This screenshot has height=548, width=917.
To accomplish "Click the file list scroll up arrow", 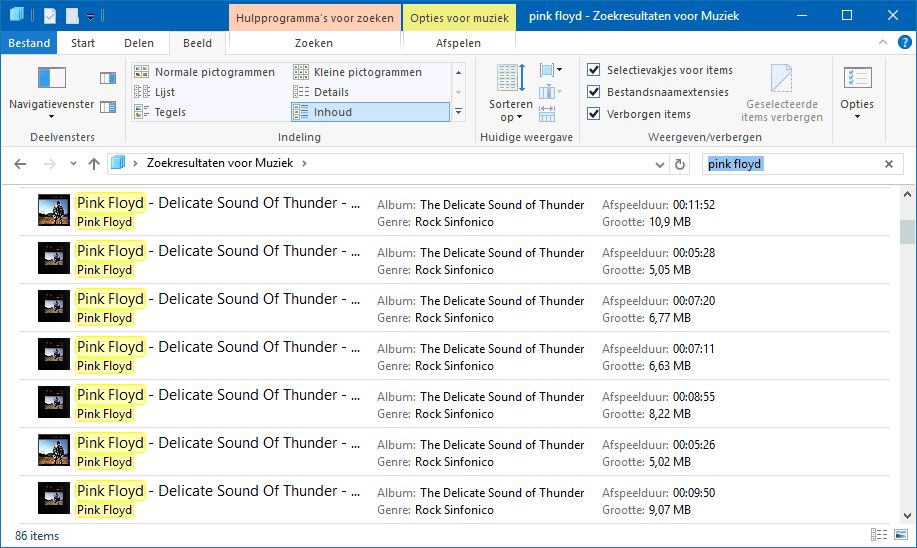I will pos(907,194).
